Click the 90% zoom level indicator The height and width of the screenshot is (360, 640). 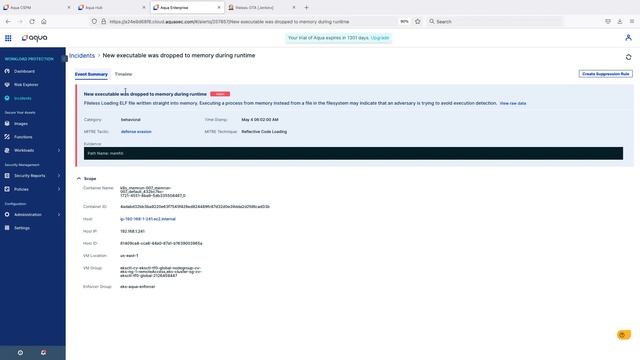[x=404, y=21]
